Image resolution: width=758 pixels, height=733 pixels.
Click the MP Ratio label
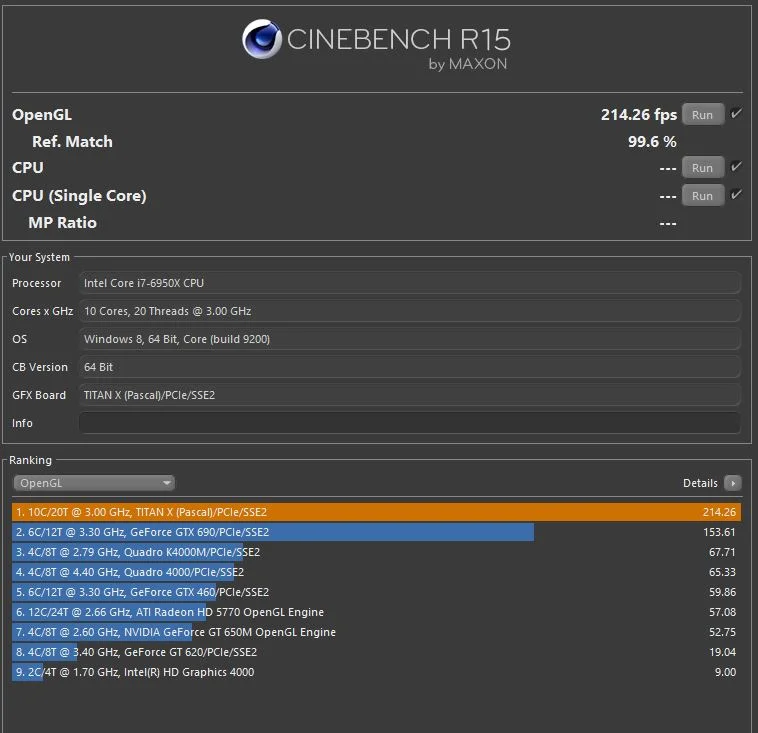click(x=62, y=222)
